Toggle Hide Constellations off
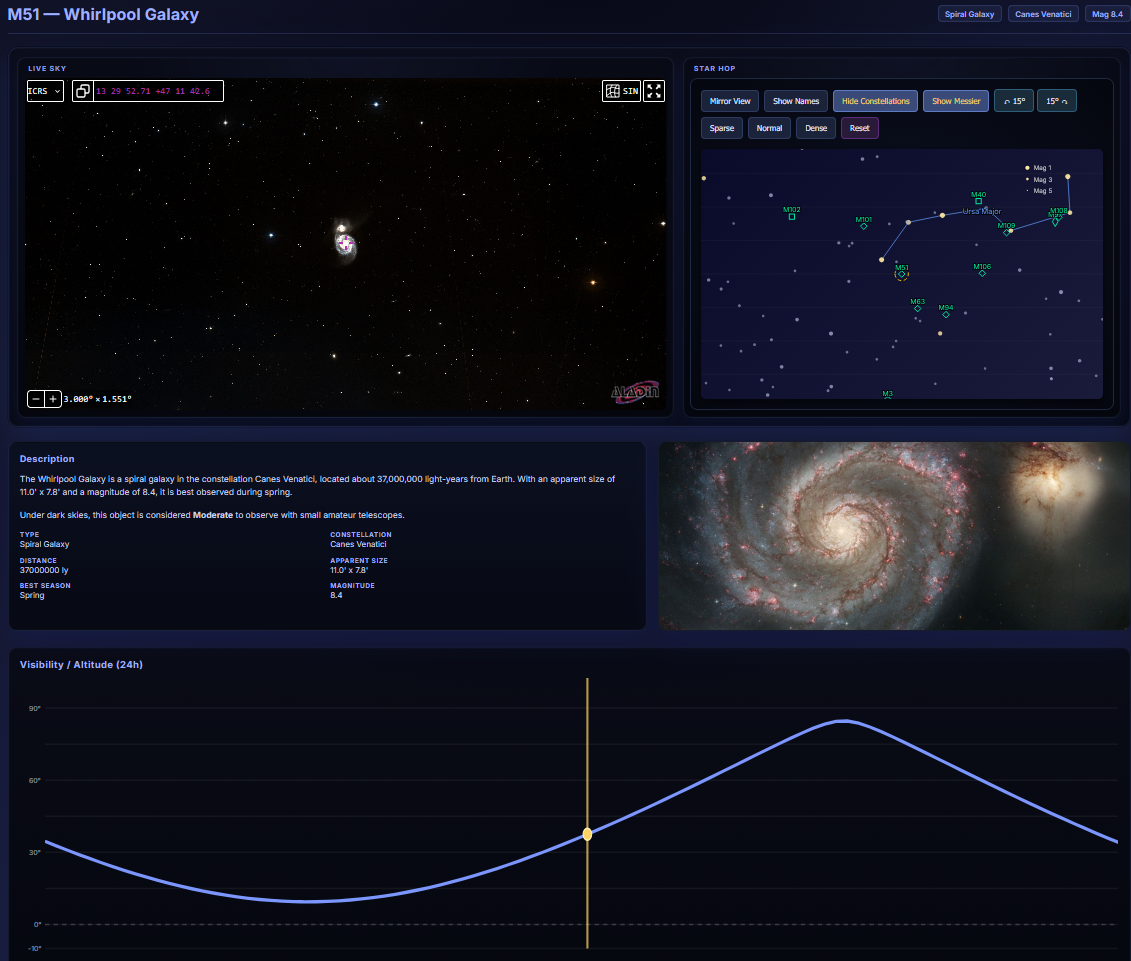The image size is (1131, 961). 875,101
